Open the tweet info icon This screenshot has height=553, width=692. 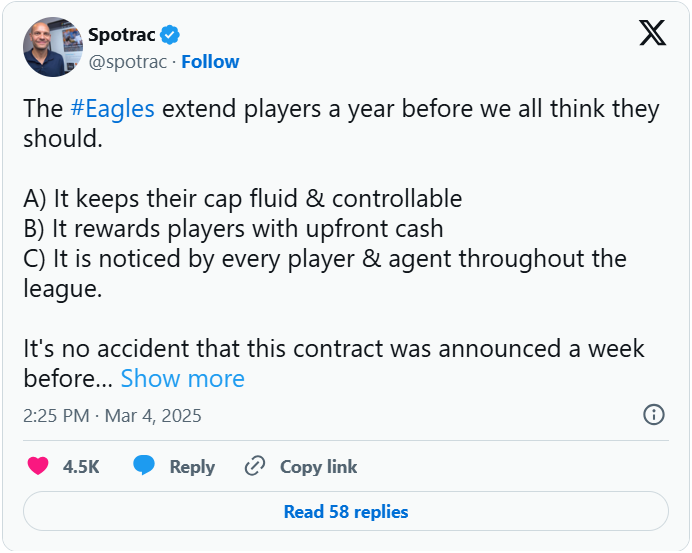click(x=653, y=414)
